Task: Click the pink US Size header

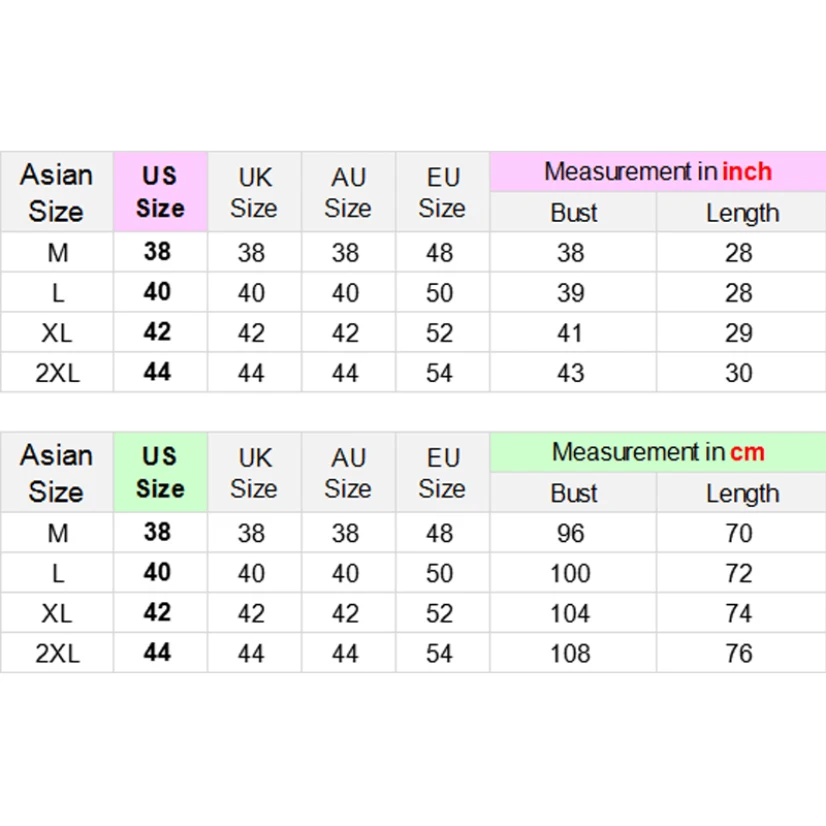Action: point(160,192)
